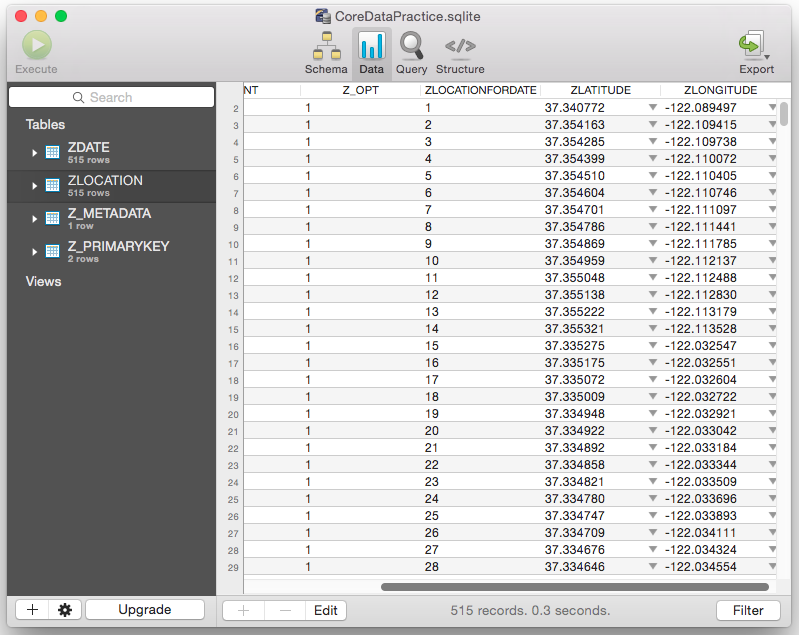The width and height of the screenshot is (799, 635).
Task: Open dropdown arrow beside longitude -122.034554
Action: pos(773,566)
